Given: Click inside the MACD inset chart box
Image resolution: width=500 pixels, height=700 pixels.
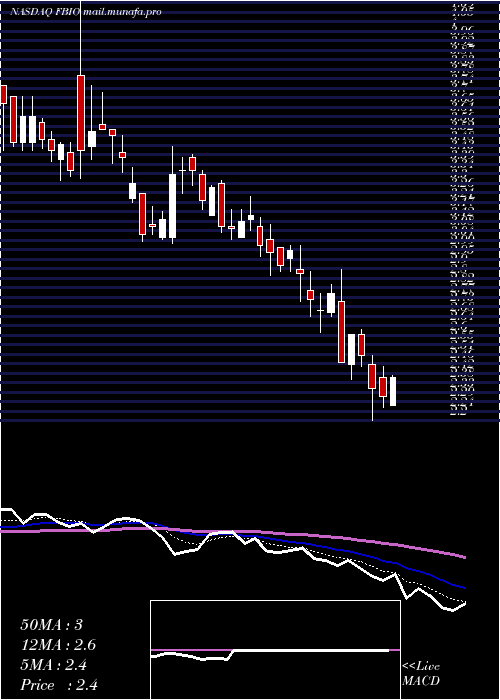Looking at the screenshot, I should [275, 650].
